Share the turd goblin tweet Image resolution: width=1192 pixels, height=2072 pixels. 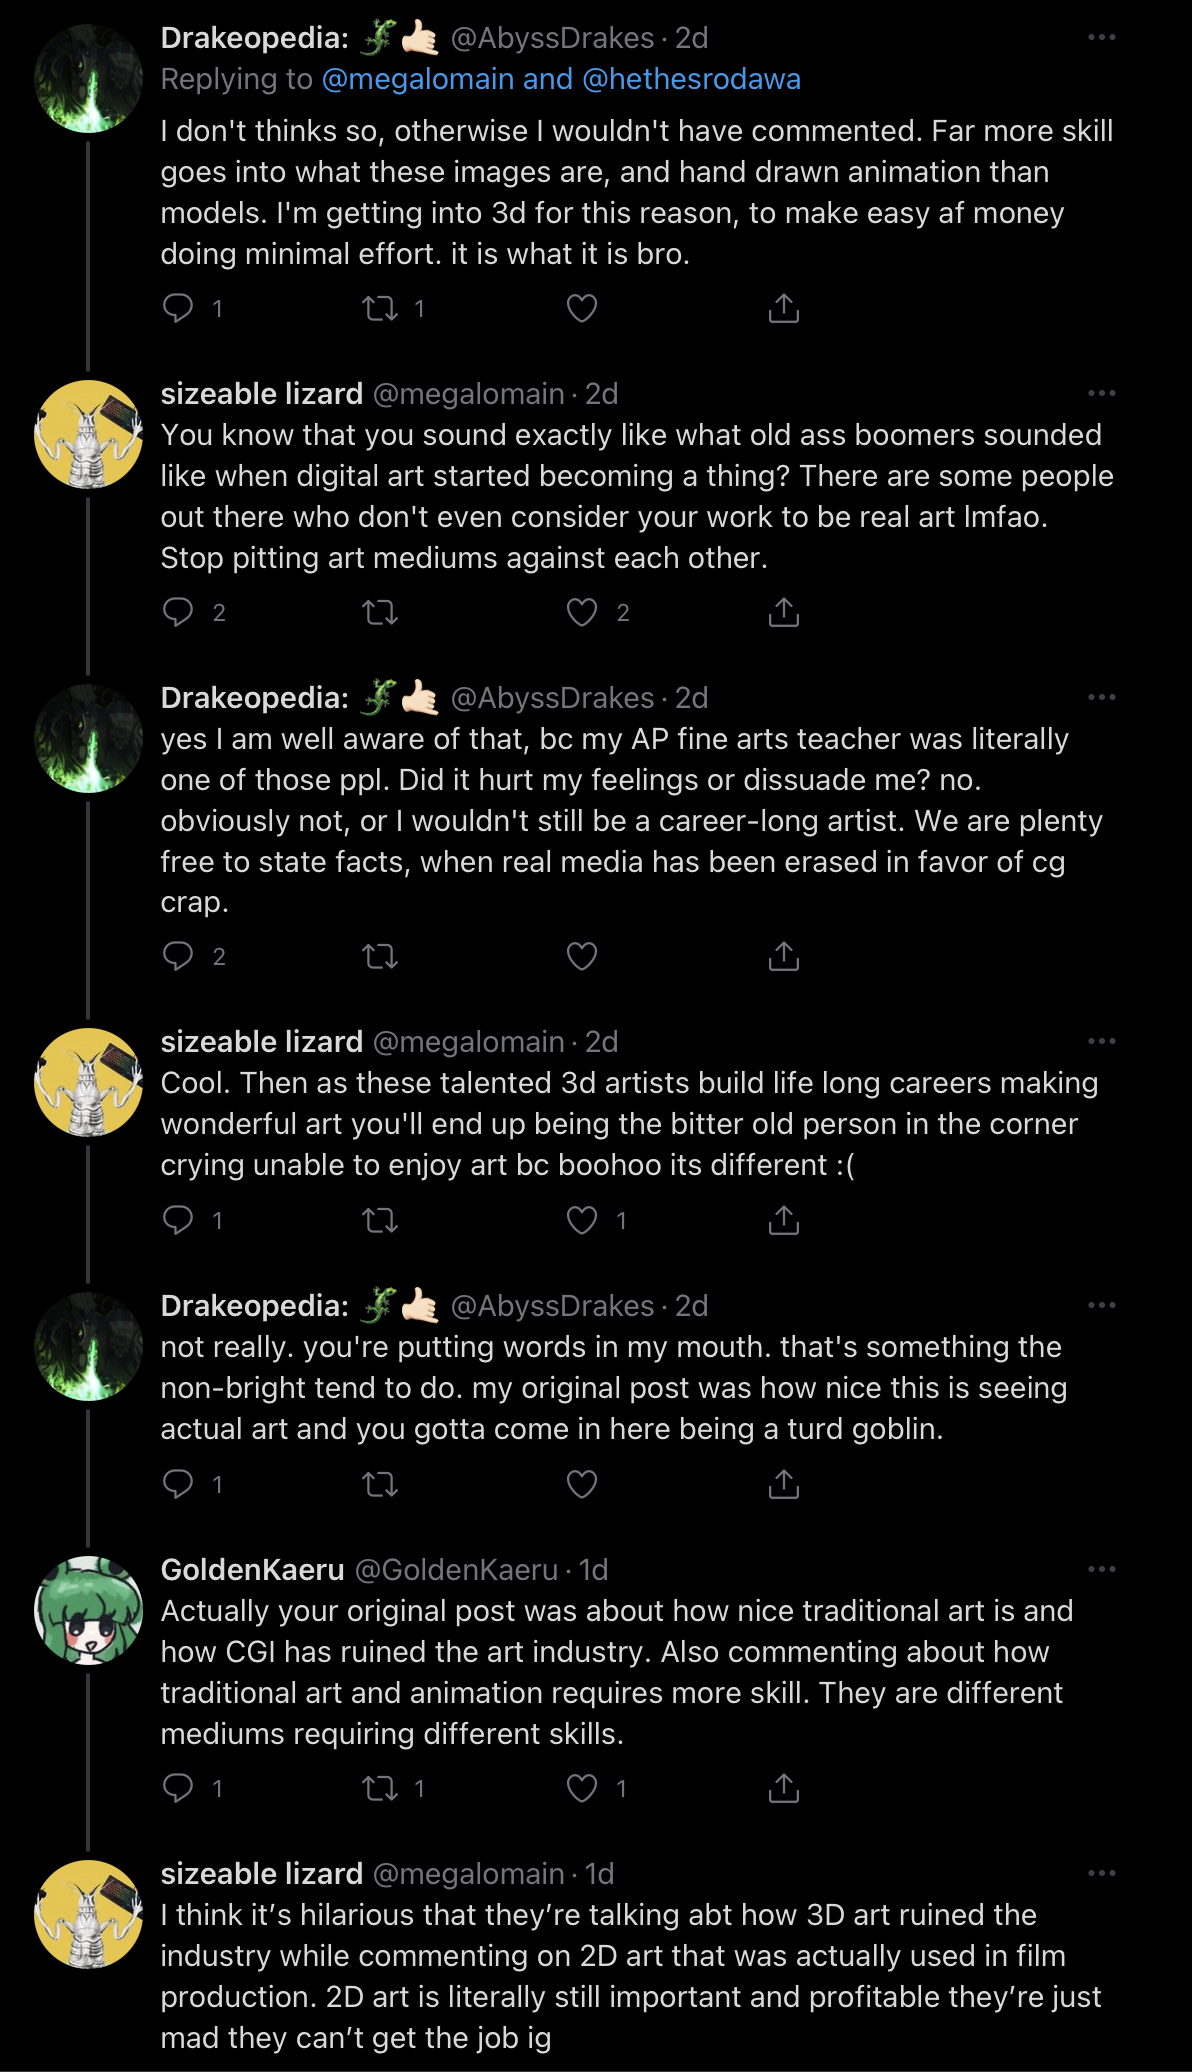click(784, 1484)
